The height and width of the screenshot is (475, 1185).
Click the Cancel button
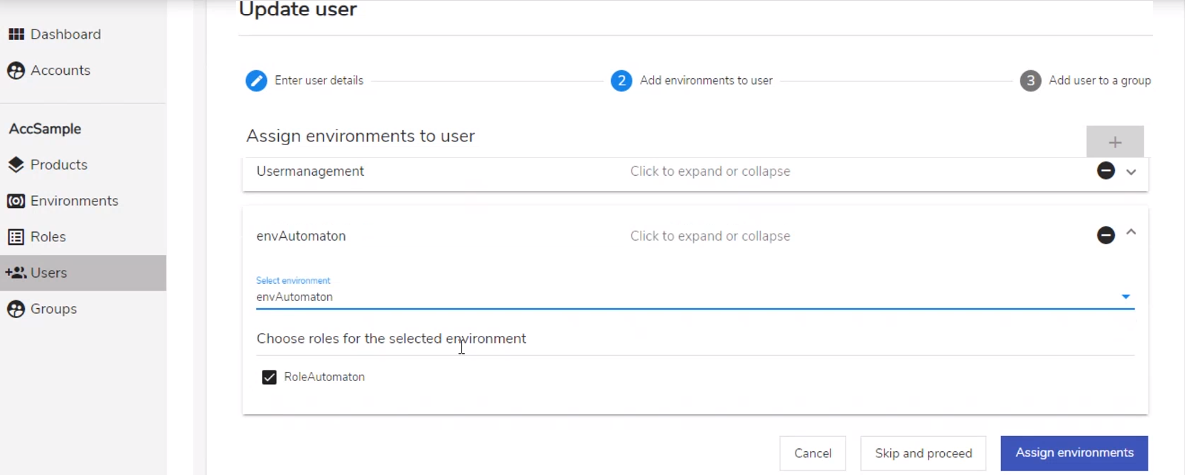(x=812, y=453)
